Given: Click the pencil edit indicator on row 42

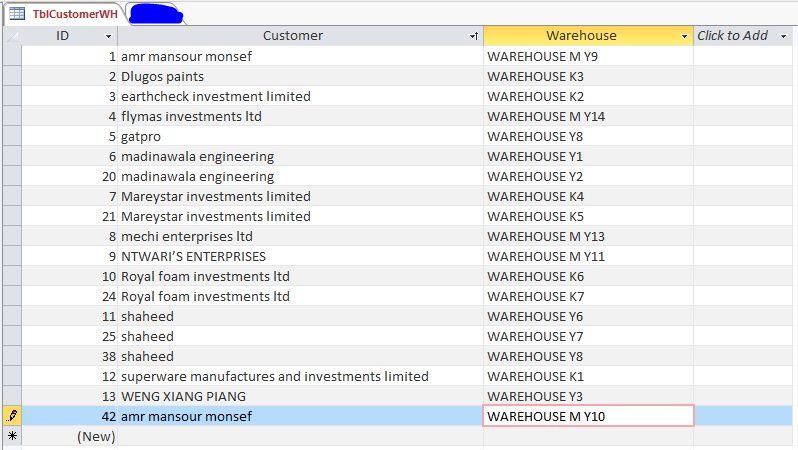Looking at the screenshot, I should click(x=12, y=416).
